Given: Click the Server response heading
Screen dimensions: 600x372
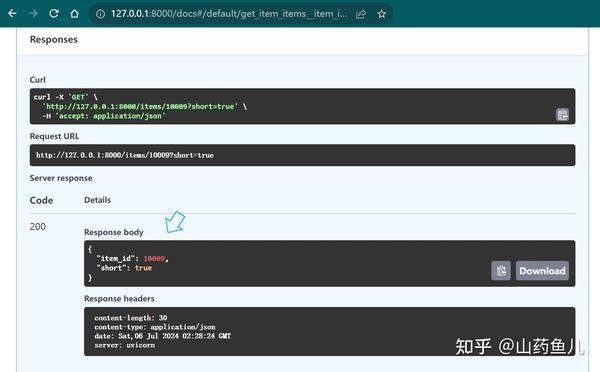Looking at the screenshot, I should click(61, 178).
